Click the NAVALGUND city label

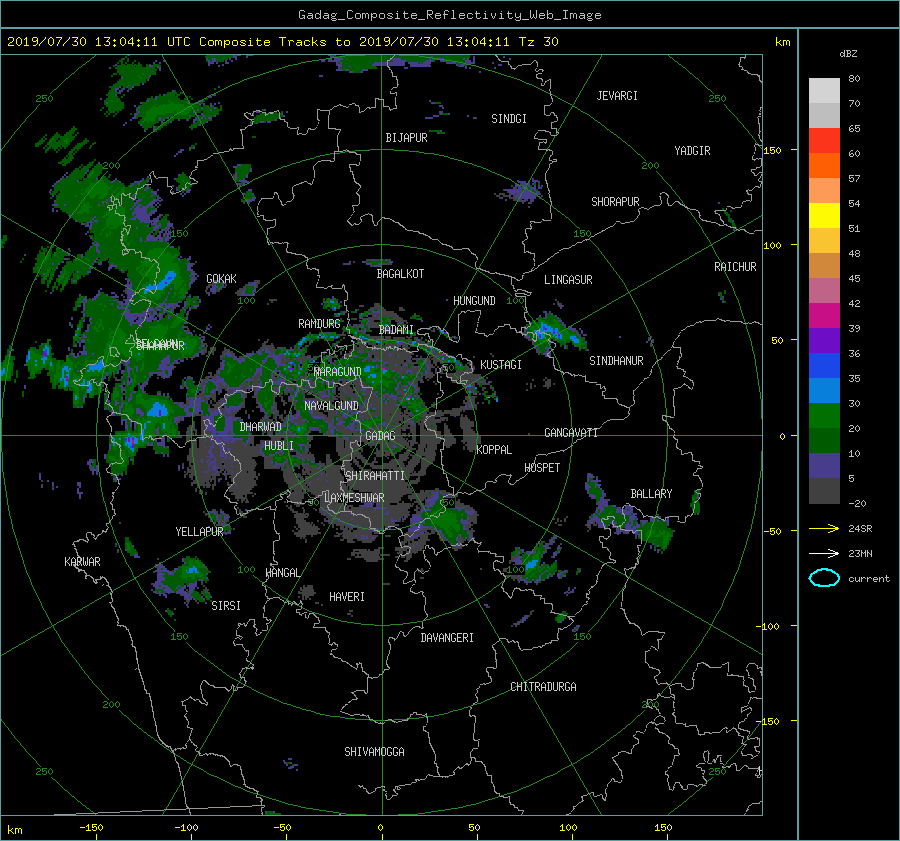(331, 406)
